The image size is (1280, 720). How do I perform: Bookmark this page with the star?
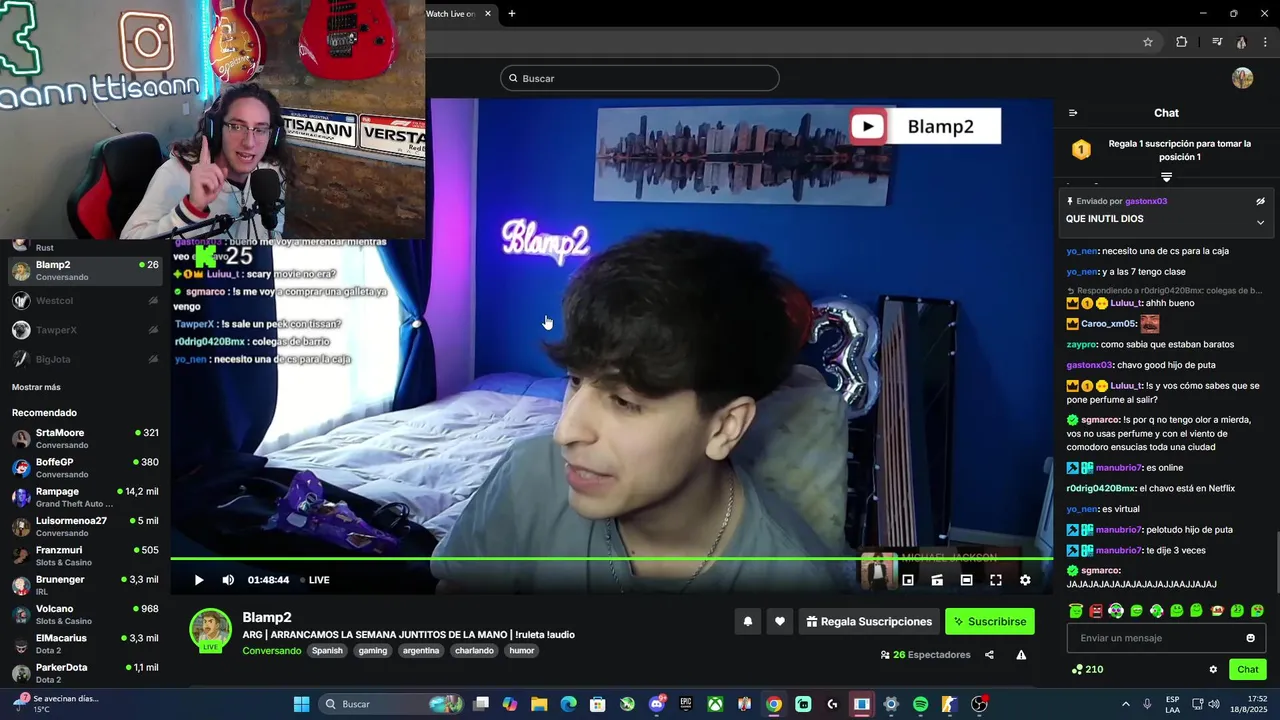click(1148, 42)
